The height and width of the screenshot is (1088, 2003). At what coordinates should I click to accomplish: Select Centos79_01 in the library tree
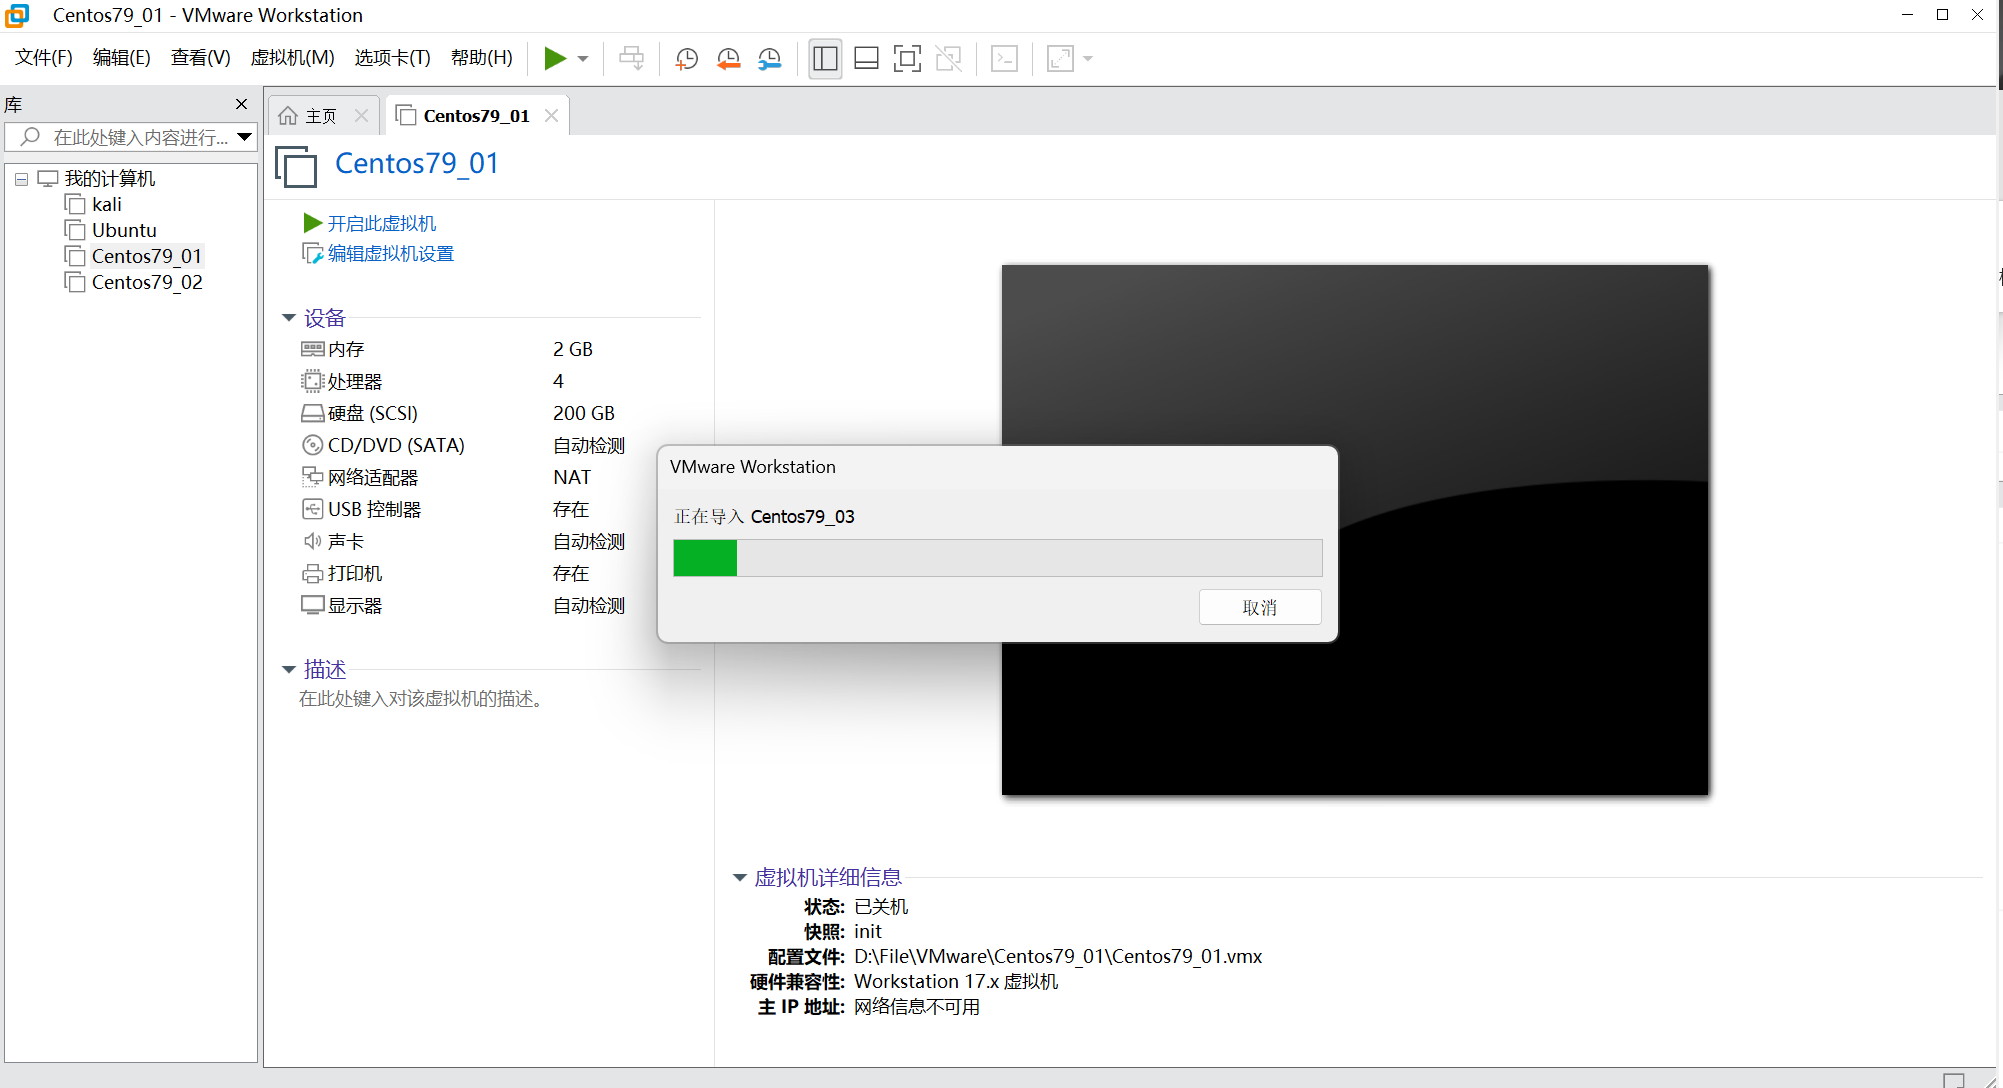tap(147, 256)
